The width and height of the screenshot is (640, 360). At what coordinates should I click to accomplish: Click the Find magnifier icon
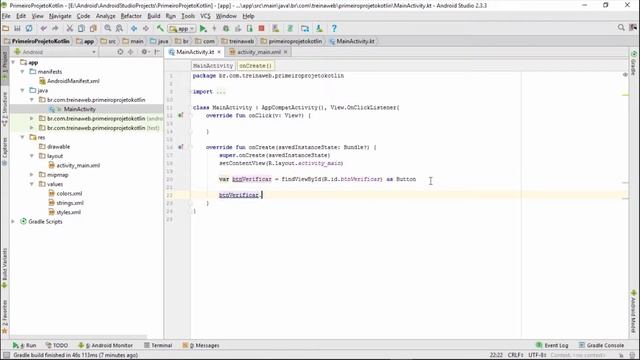[x=107, y=29]
